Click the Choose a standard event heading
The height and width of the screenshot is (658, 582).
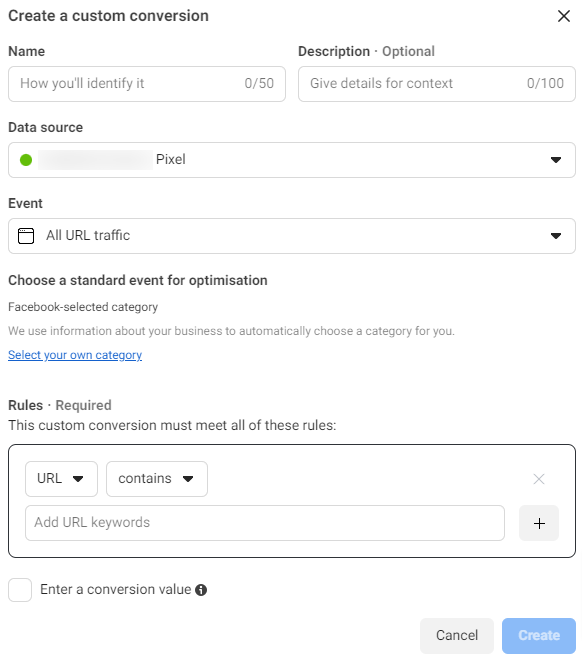(x=138, y=280)
